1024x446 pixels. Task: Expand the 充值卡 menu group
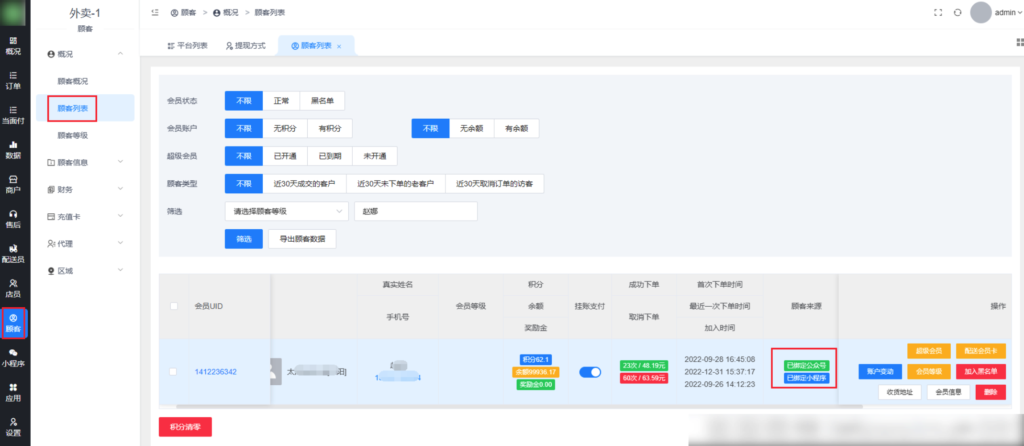[86, 216]
